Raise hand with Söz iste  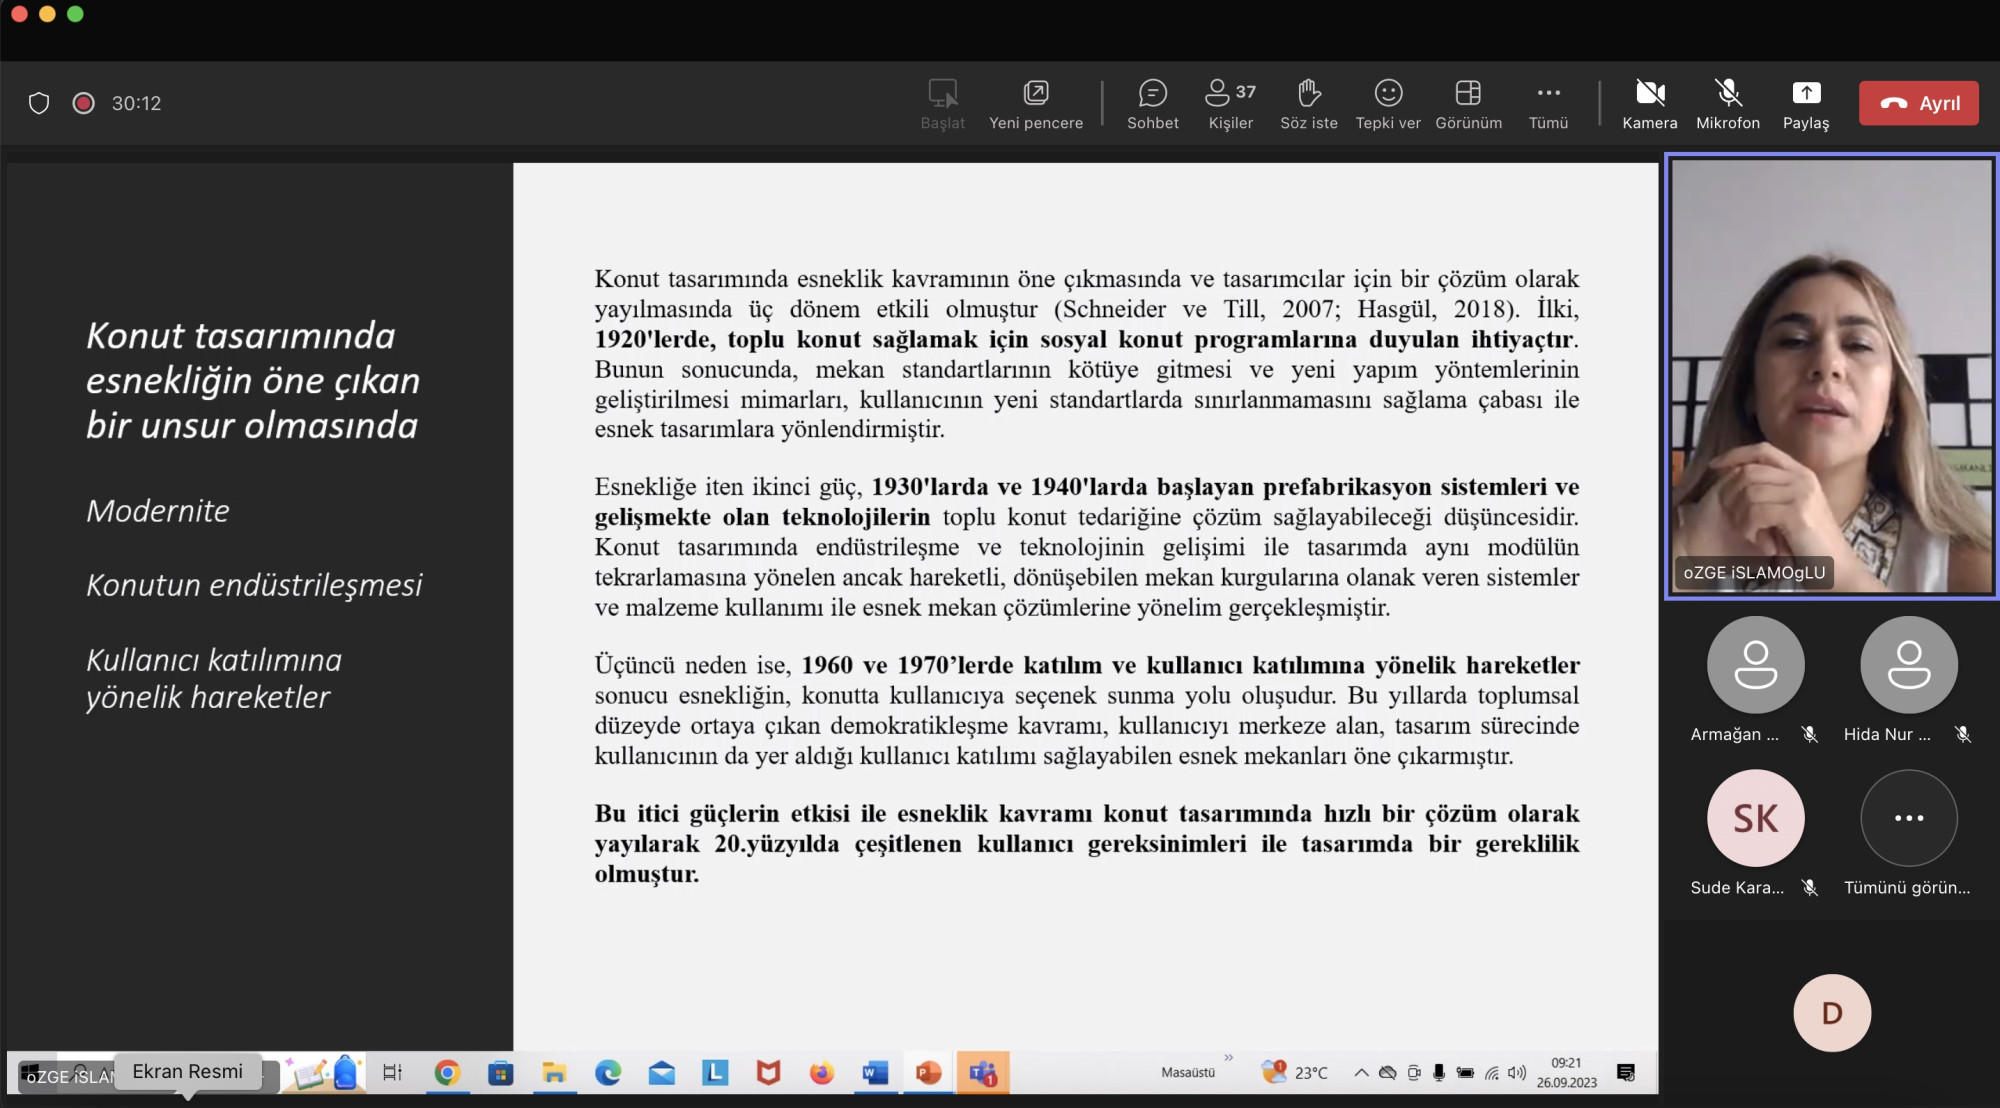(1308, 104)
